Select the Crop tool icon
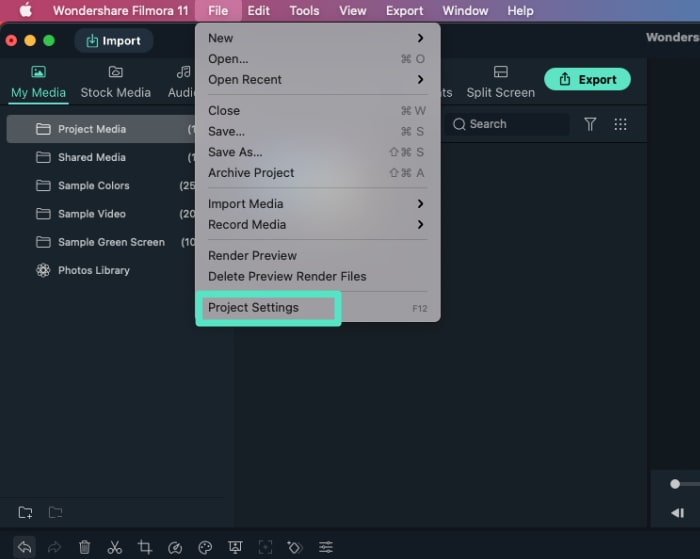The image size is (700, 559). (x=145, y=547)
